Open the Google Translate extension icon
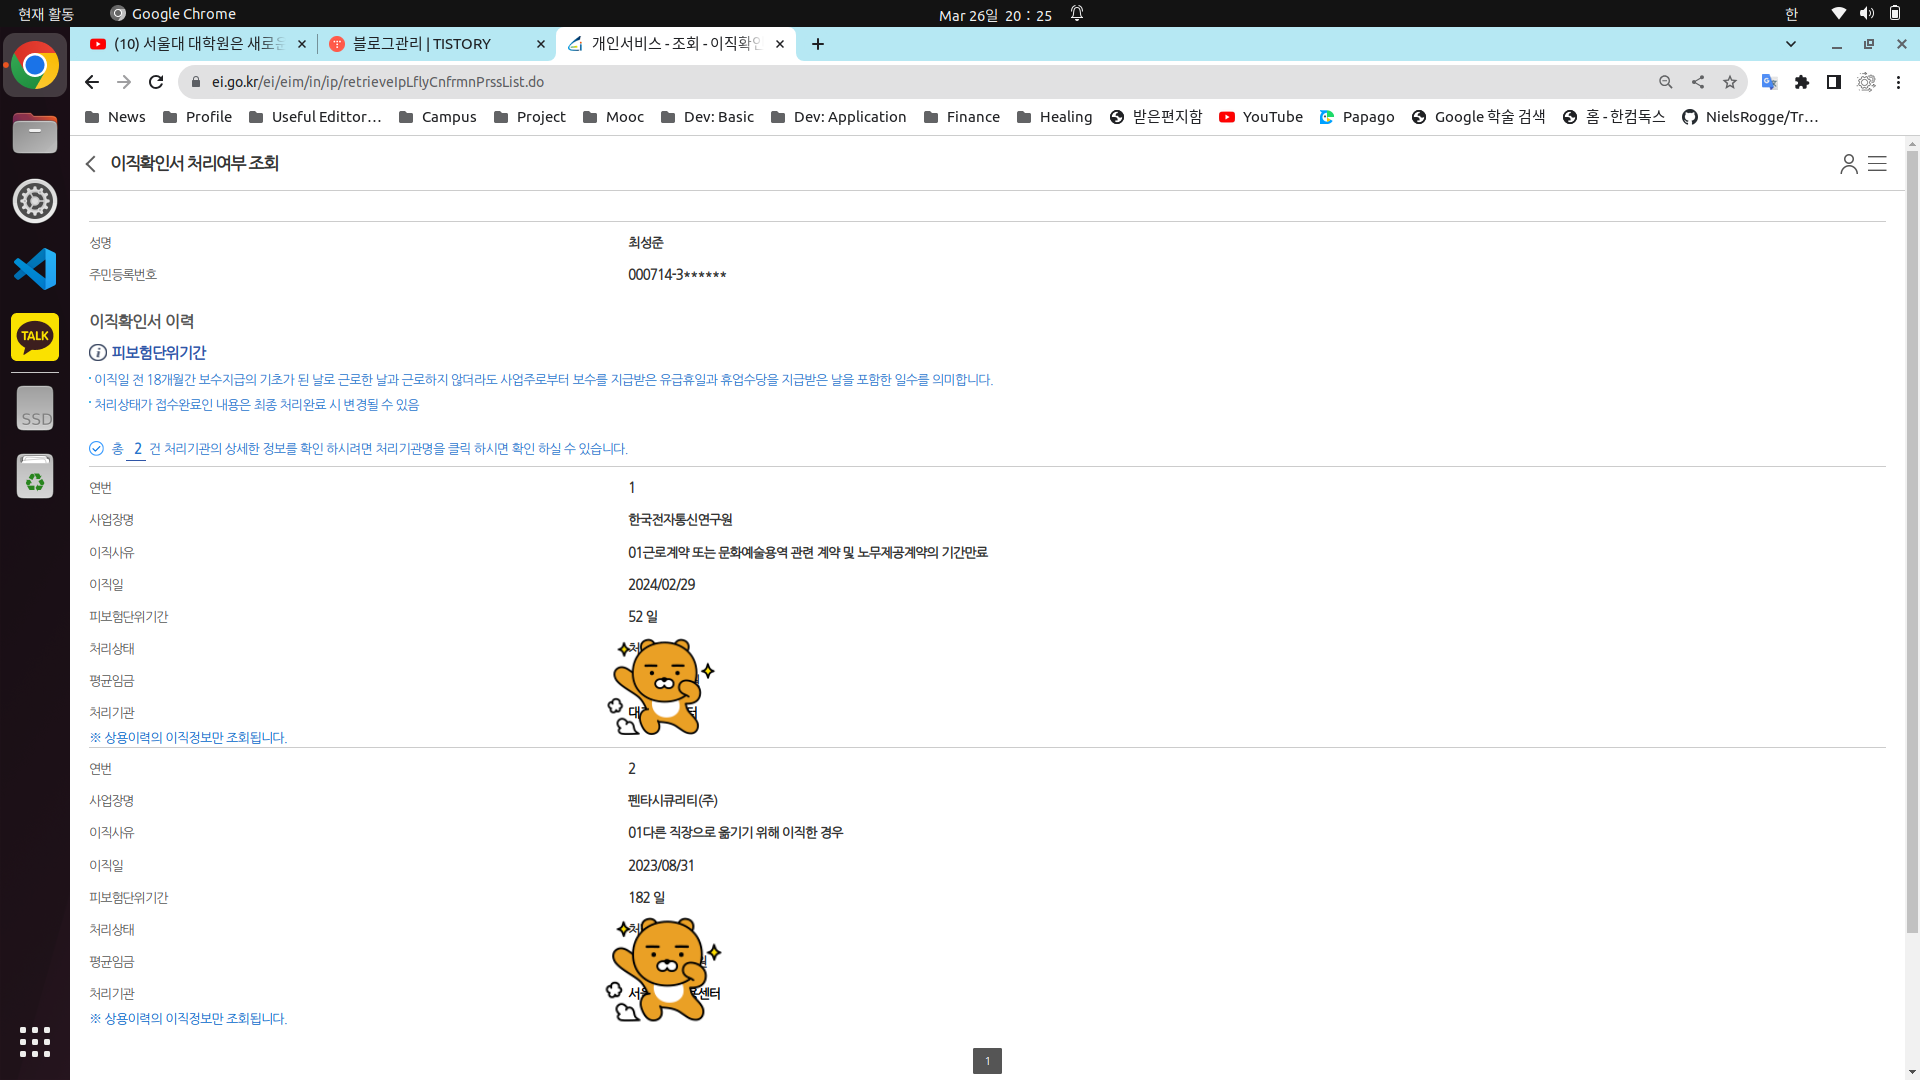The width and height of the screenshot is (1920, 1080). click(x=1769, y=82)
